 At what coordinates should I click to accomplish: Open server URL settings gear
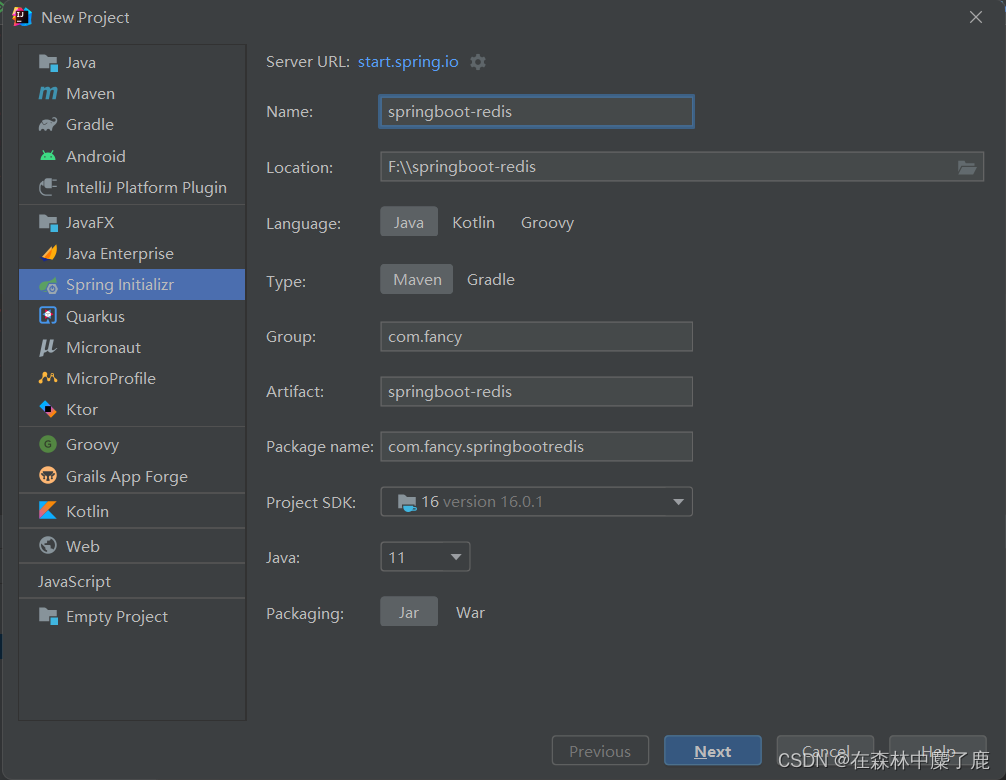point(478,62)
